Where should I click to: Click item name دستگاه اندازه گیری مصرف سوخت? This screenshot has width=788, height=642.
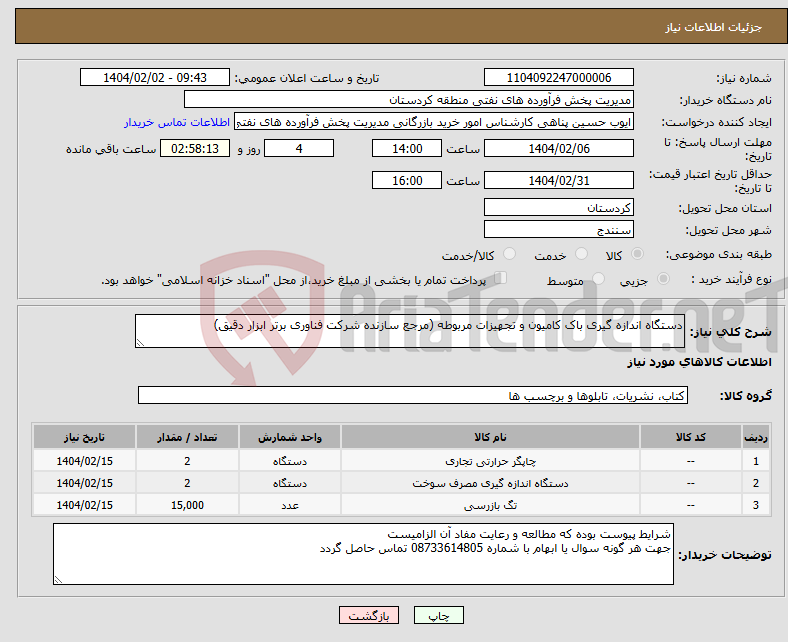(x=490, y=483)
